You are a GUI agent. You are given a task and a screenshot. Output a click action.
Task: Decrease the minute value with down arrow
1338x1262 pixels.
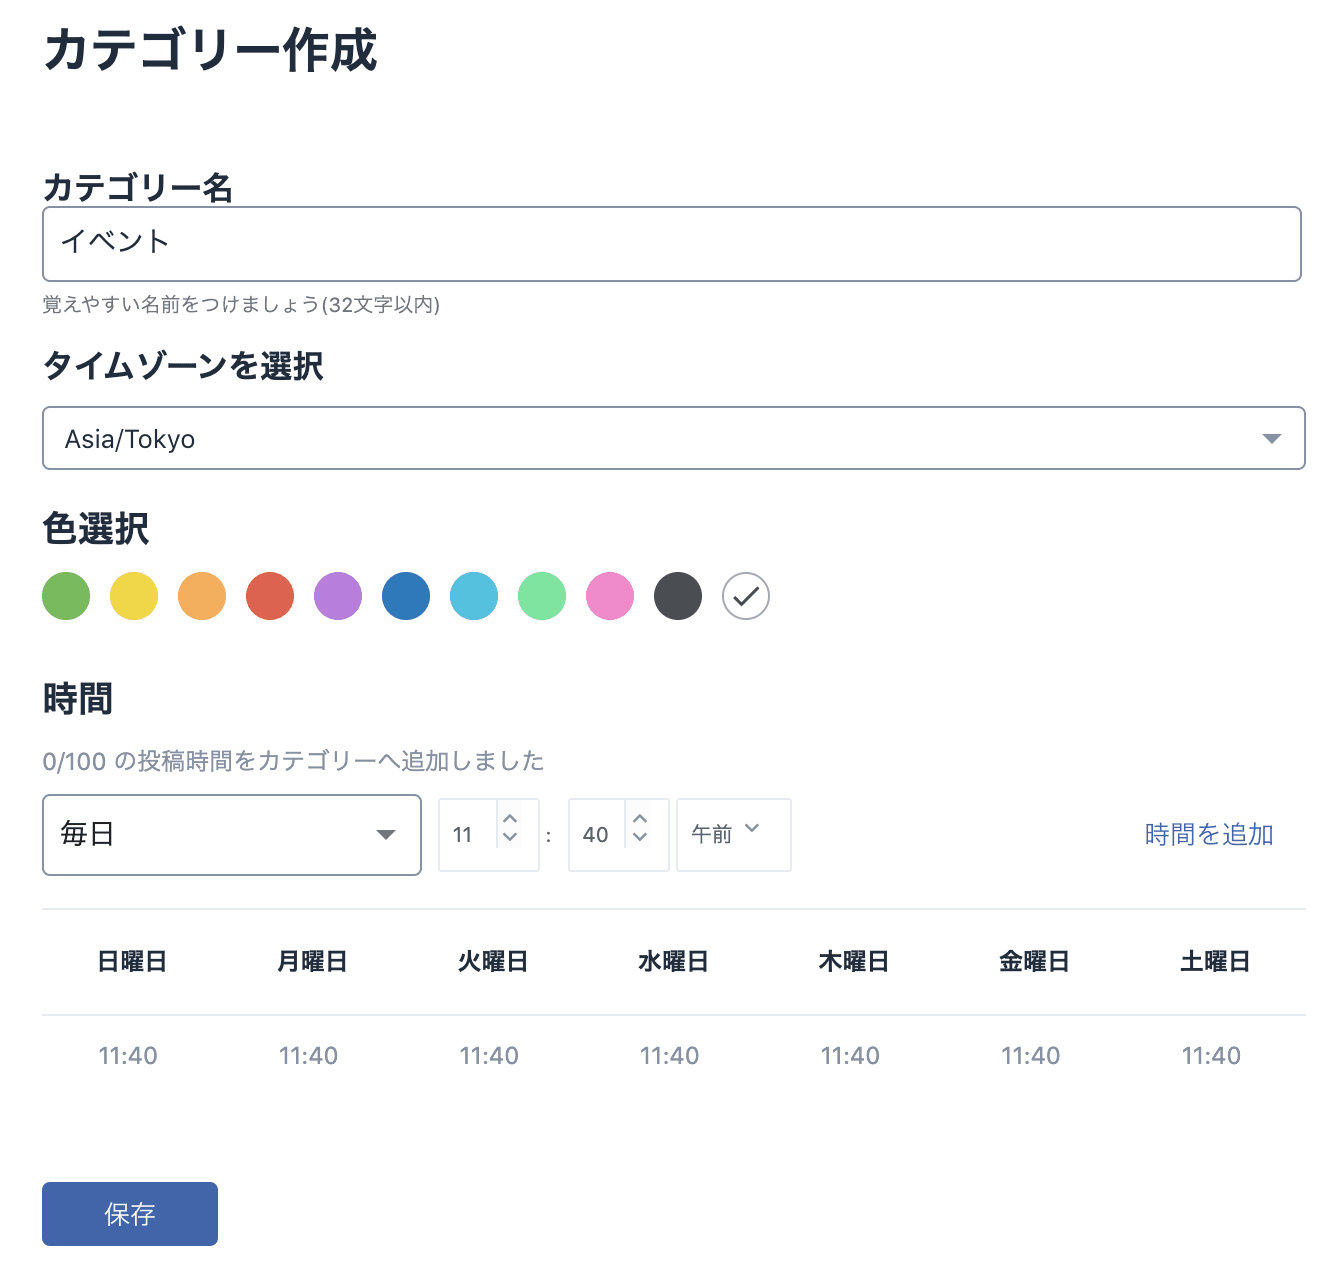pyautogui.click(x=640, y=838)
